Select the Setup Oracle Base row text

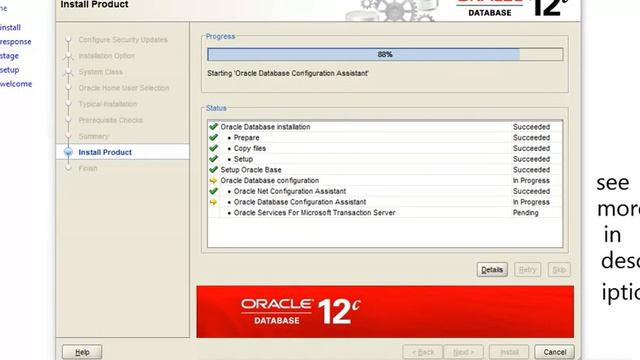(251, 170)
